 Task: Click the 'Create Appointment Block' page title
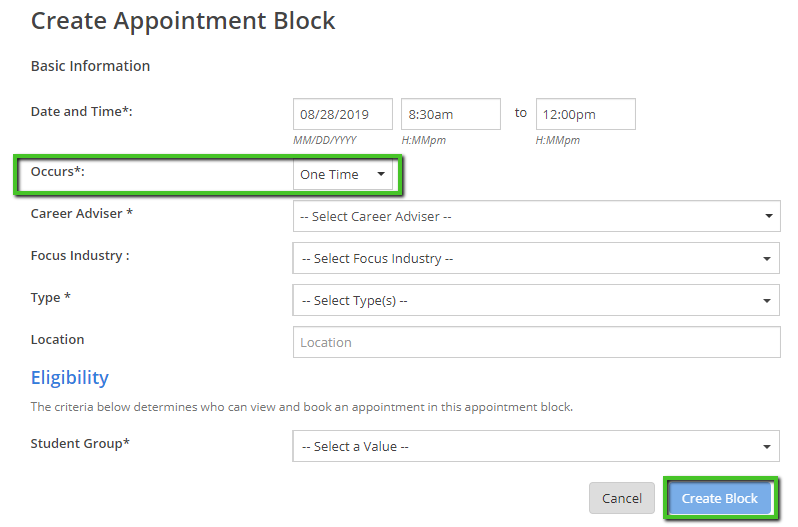[x=183, y=20]
